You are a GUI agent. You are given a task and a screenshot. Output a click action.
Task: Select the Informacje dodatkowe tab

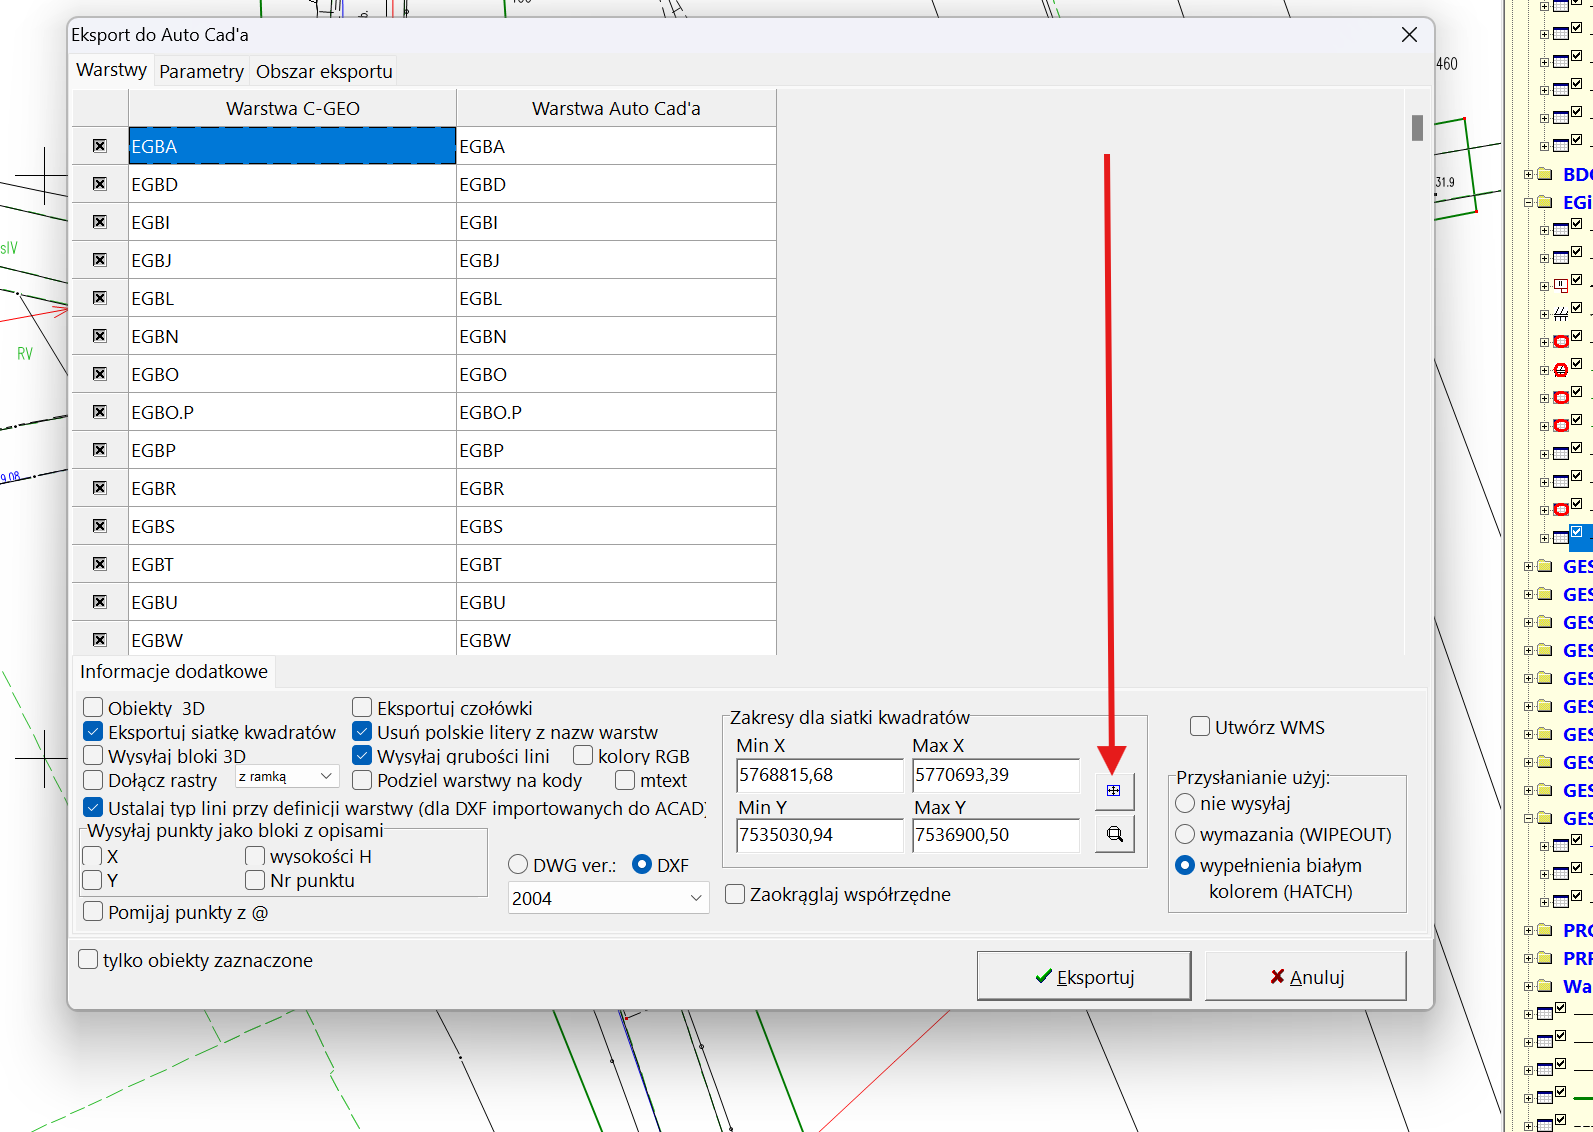coord(174,672)
